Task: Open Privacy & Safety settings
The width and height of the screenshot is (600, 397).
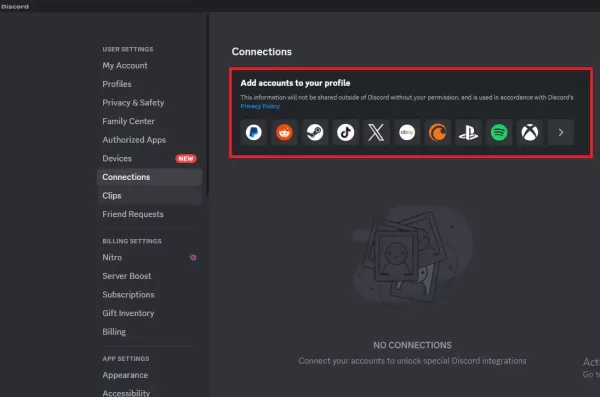Action: [x=150, y=103]
